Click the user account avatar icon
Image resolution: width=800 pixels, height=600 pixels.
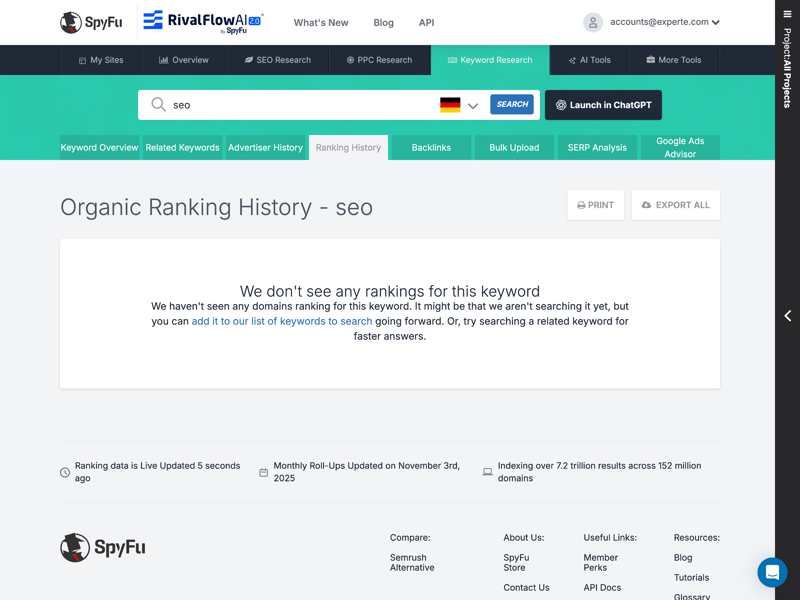(x=593, y=22)
